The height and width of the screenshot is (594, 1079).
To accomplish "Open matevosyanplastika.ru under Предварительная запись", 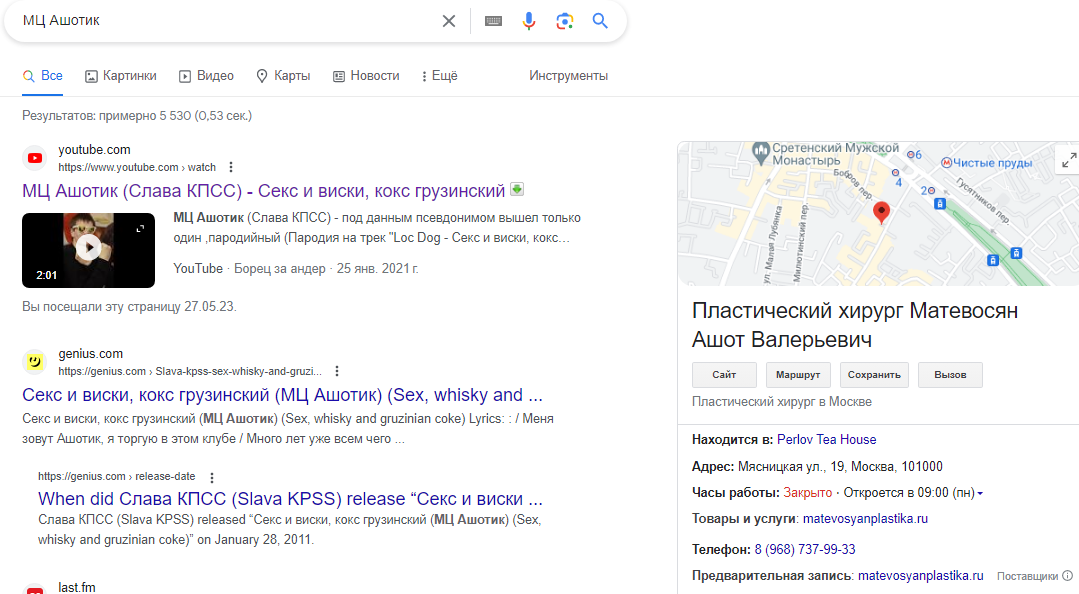I will (x=920, y=575).
